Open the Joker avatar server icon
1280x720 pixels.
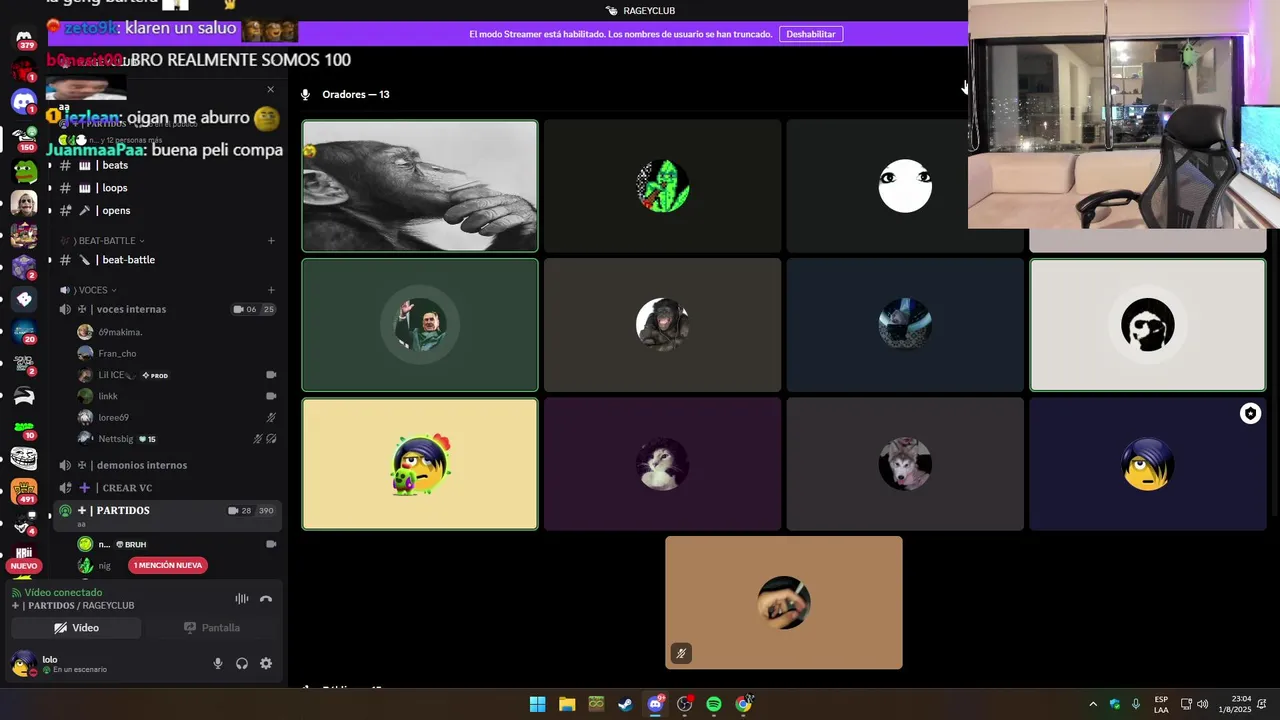pos(24,203)
